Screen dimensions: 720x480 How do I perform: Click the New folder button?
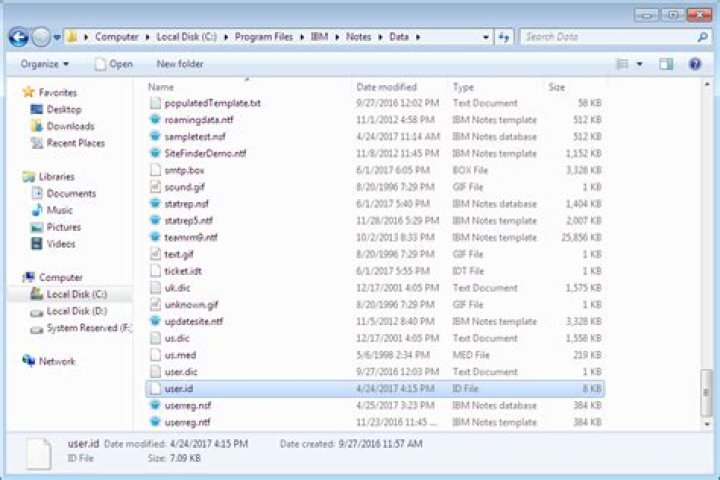pos(180,64)
